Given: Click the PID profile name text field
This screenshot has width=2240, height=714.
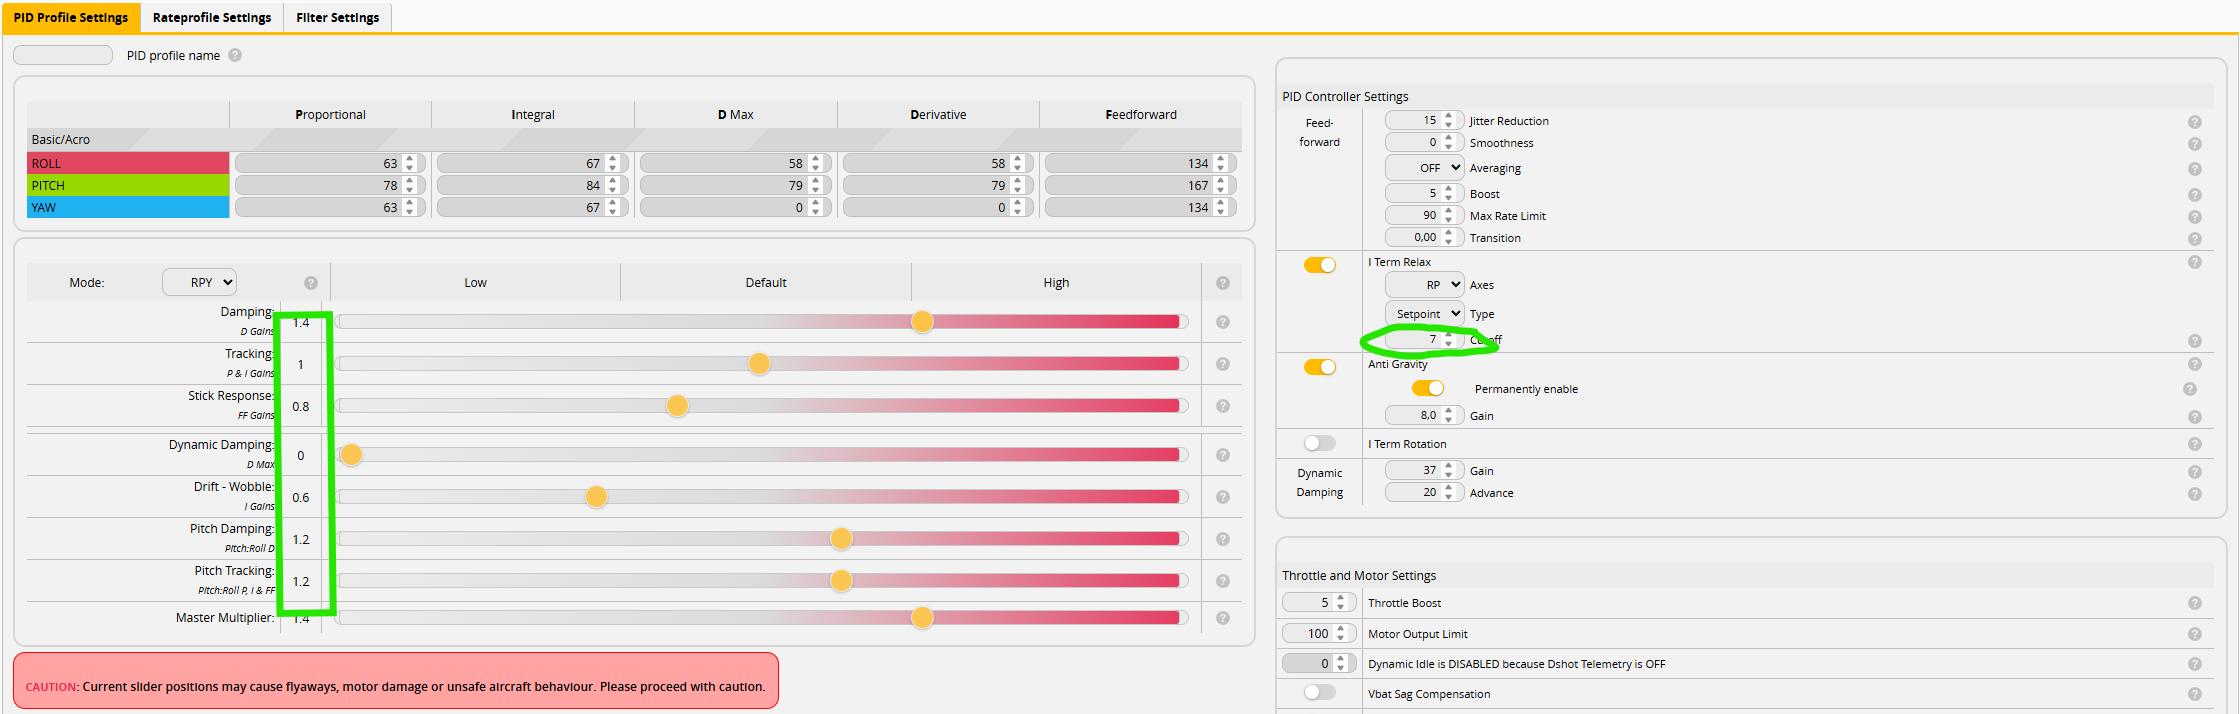Looking at the screenshot, I should click(63, 55).
